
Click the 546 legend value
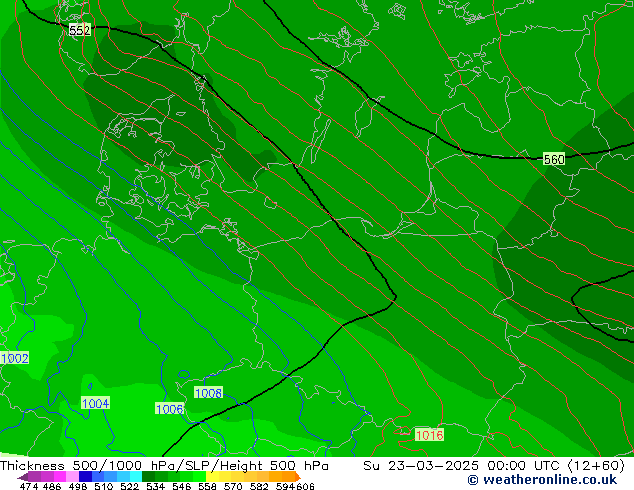pos(181,486)
